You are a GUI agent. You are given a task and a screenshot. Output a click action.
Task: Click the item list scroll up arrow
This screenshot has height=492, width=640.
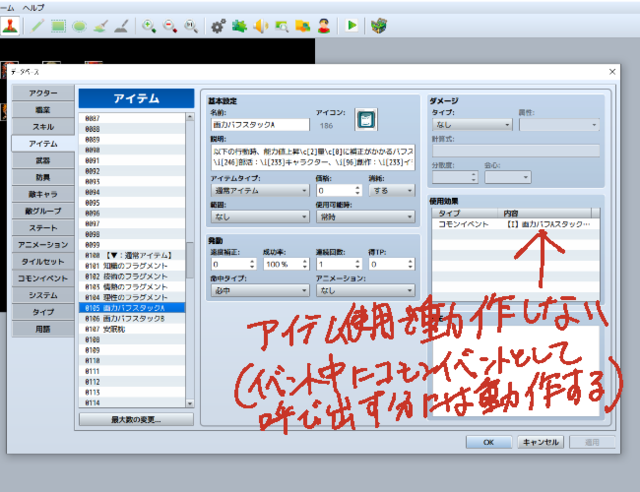point(190,117)
